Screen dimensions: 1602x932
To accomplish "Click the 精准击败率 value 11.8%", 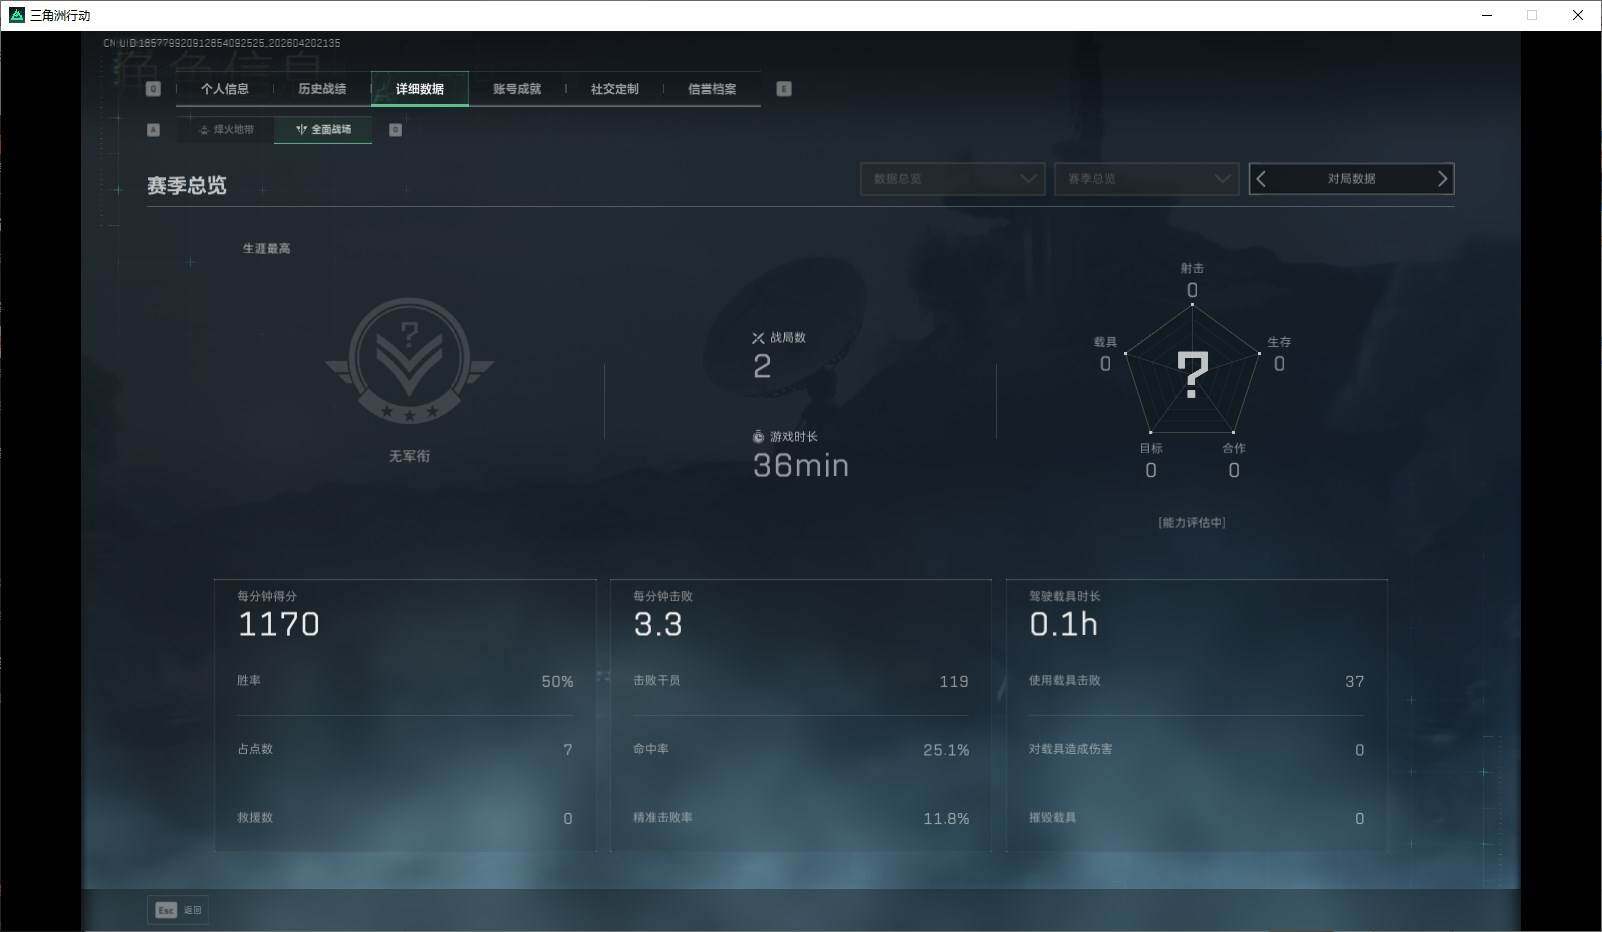I will 946,819.
